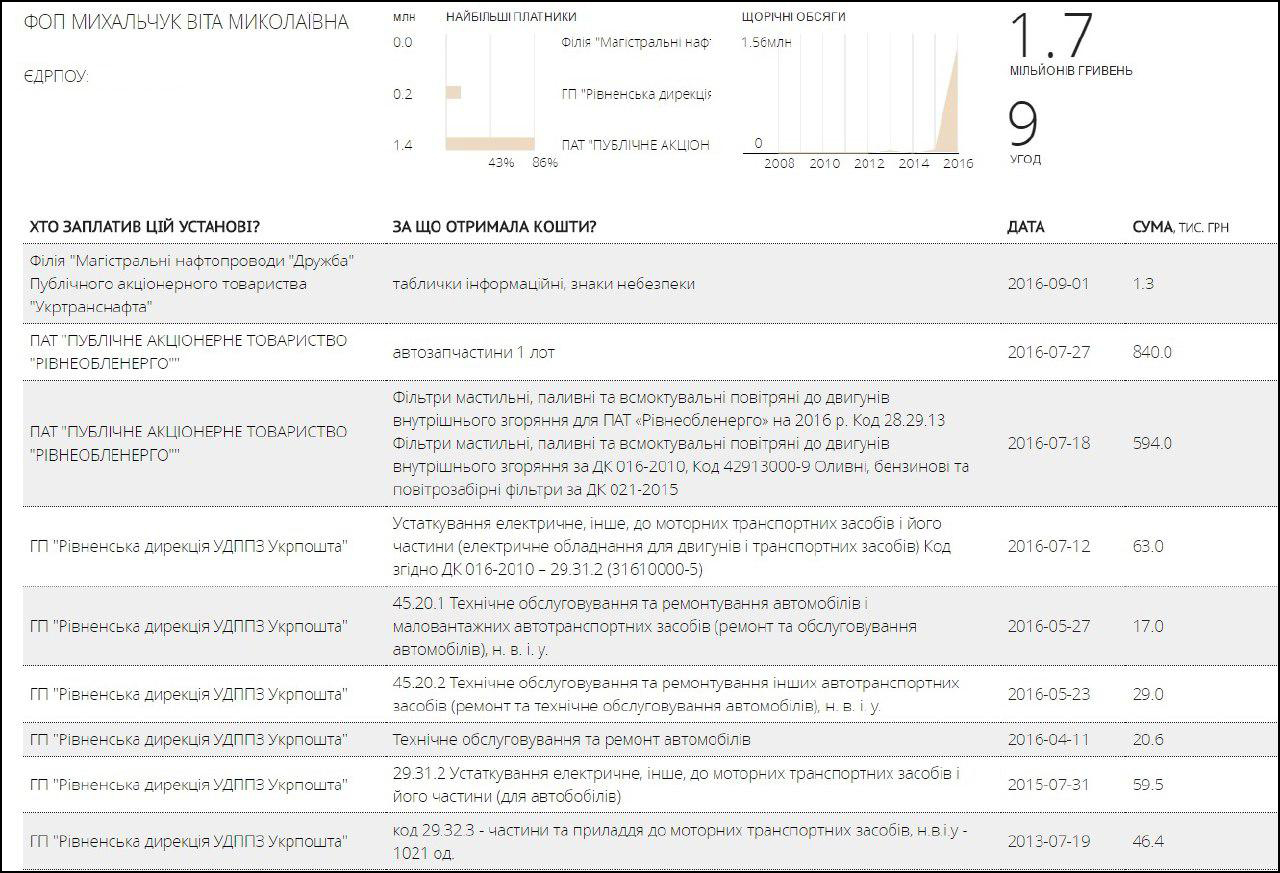Select the Філія "Магістральні нафт label in the payers chart
Screen dimensions: 1280x873
[636, 43]
